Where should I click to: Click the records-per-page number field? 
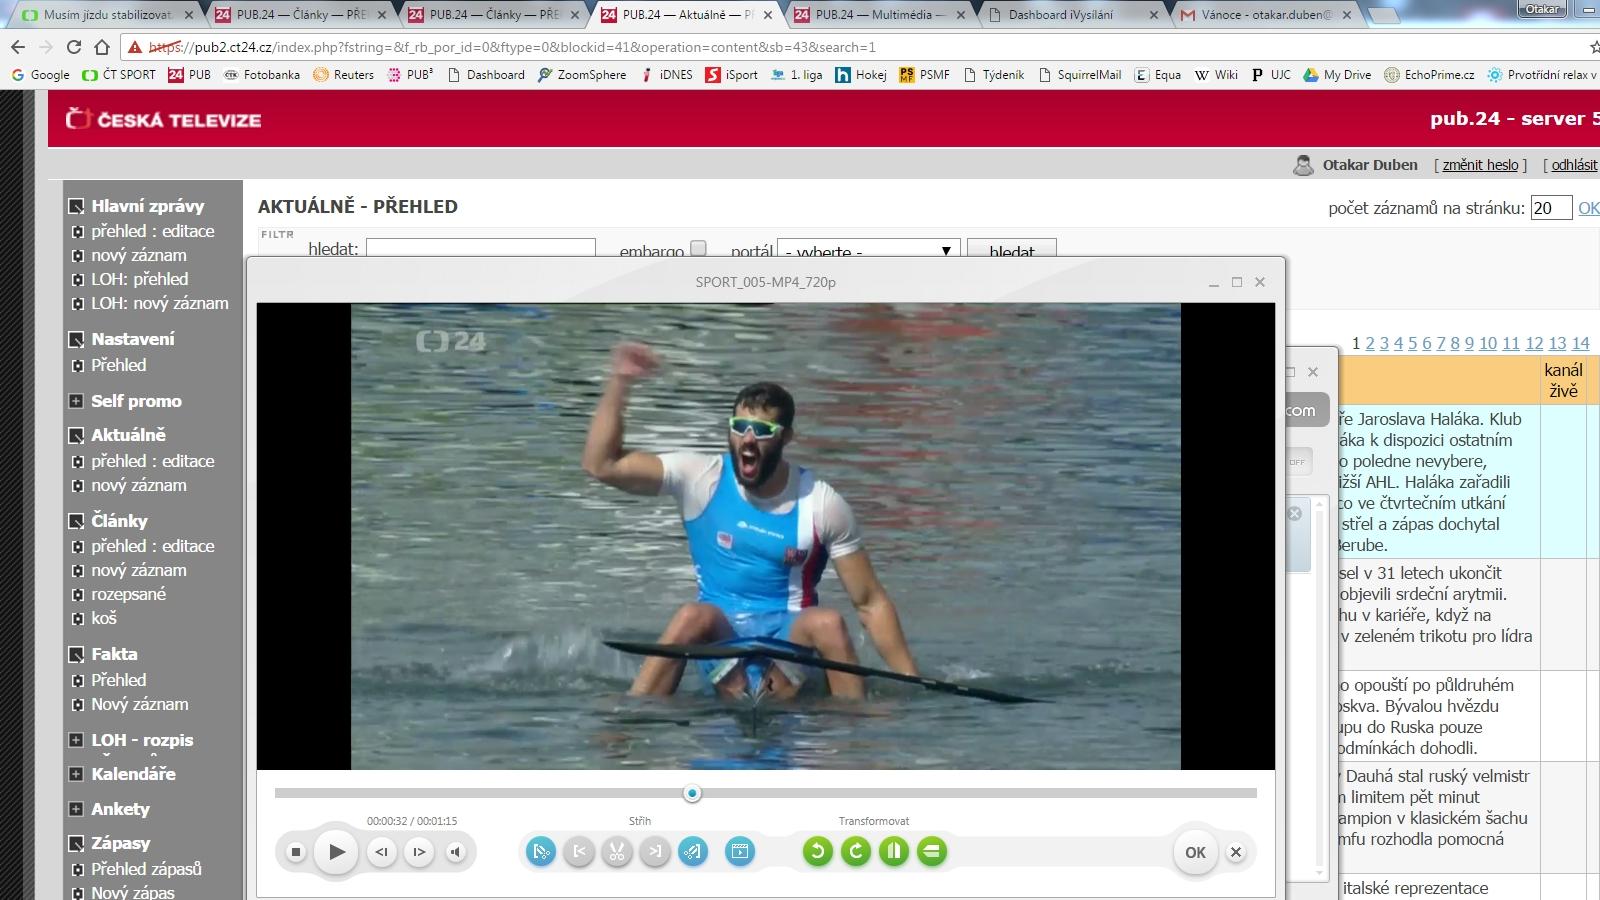pos(1549,208)
